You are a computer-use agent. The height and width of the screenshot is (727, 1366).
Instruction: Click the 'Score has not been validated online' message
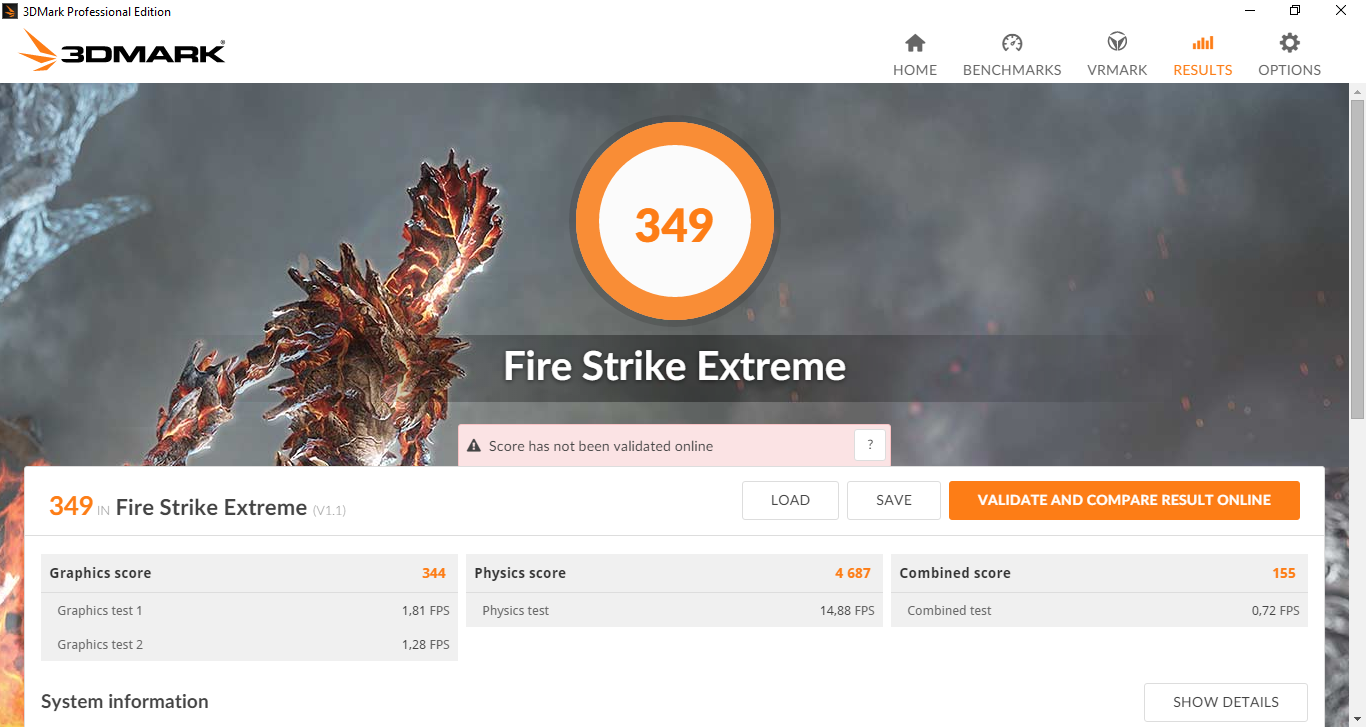click(601, 446)
